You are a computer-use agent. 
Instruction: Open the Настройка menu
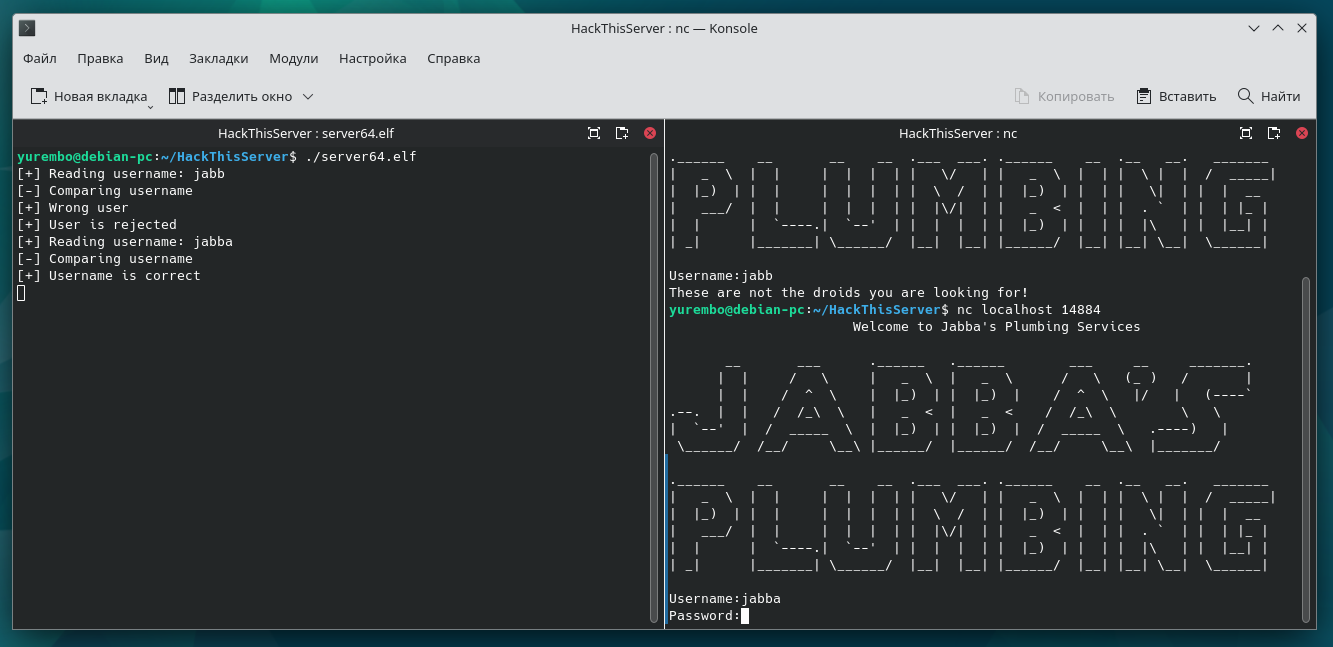[372, 58]
